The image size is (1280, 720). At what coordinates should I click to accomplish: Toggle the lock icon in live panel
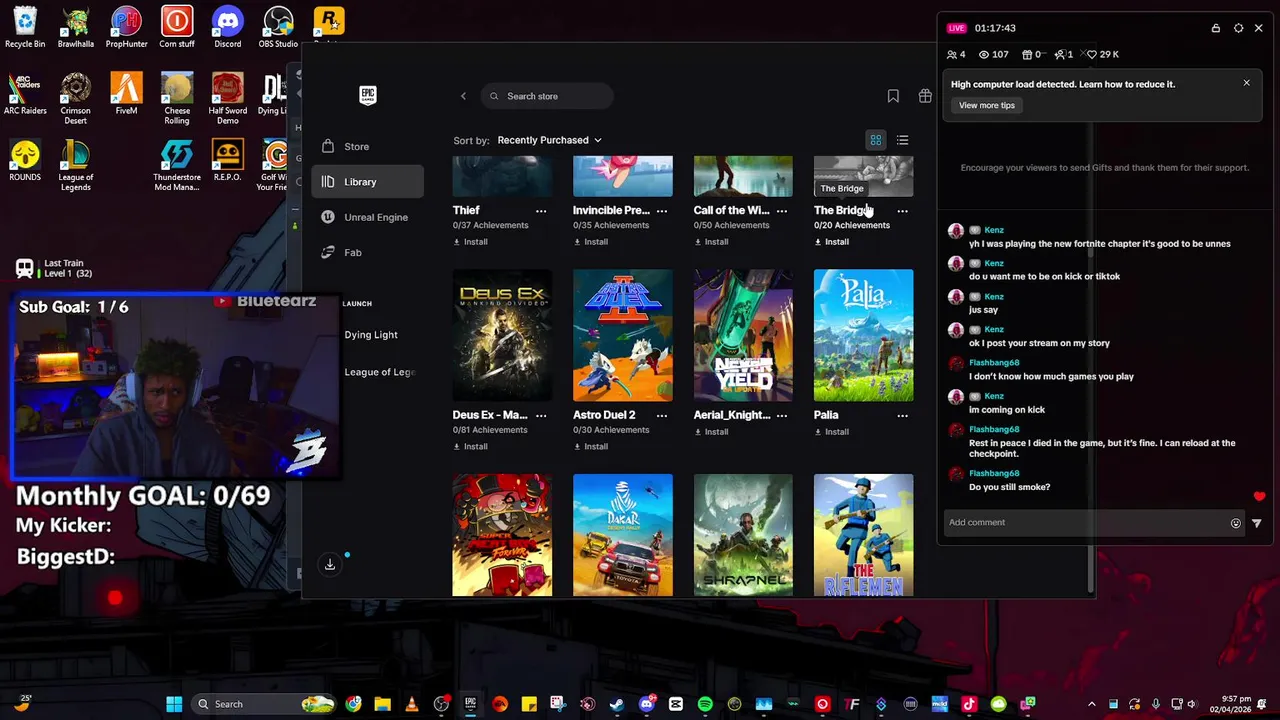[x=1215, y=28]
